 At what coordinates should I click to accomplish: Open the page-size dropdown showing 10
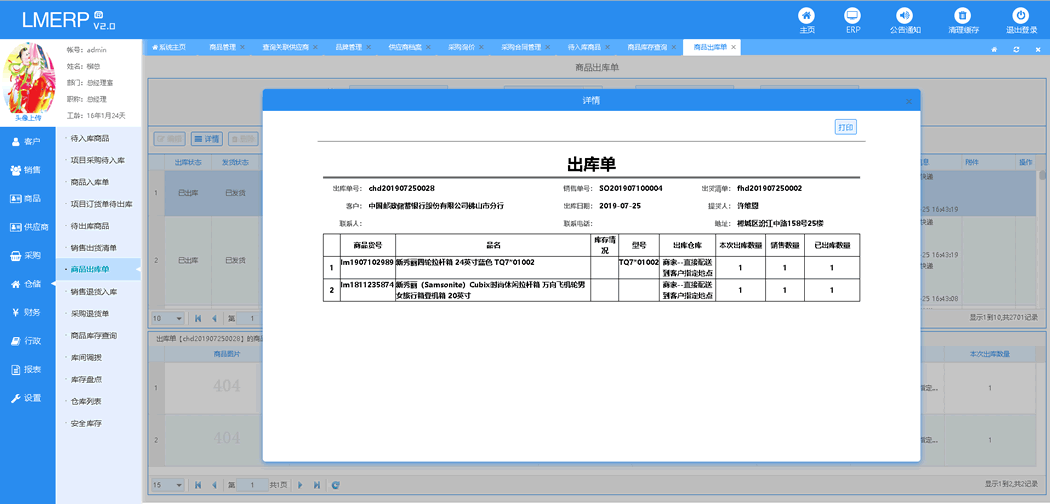click(164, 318)
